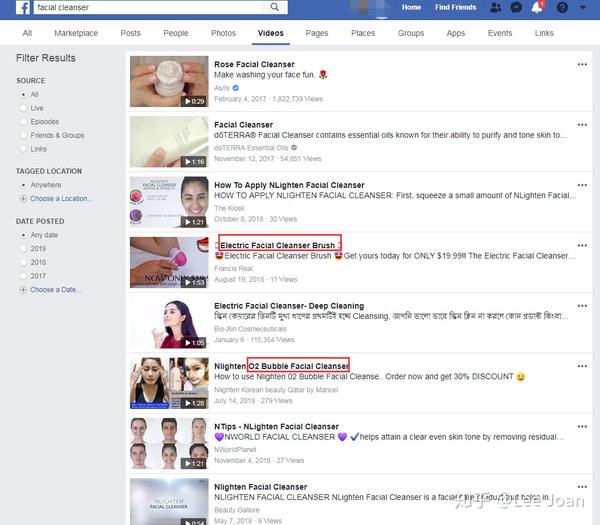Open Bio-Xin Cosmeceuticals page link
600x525 pixels.
[250, 329]
